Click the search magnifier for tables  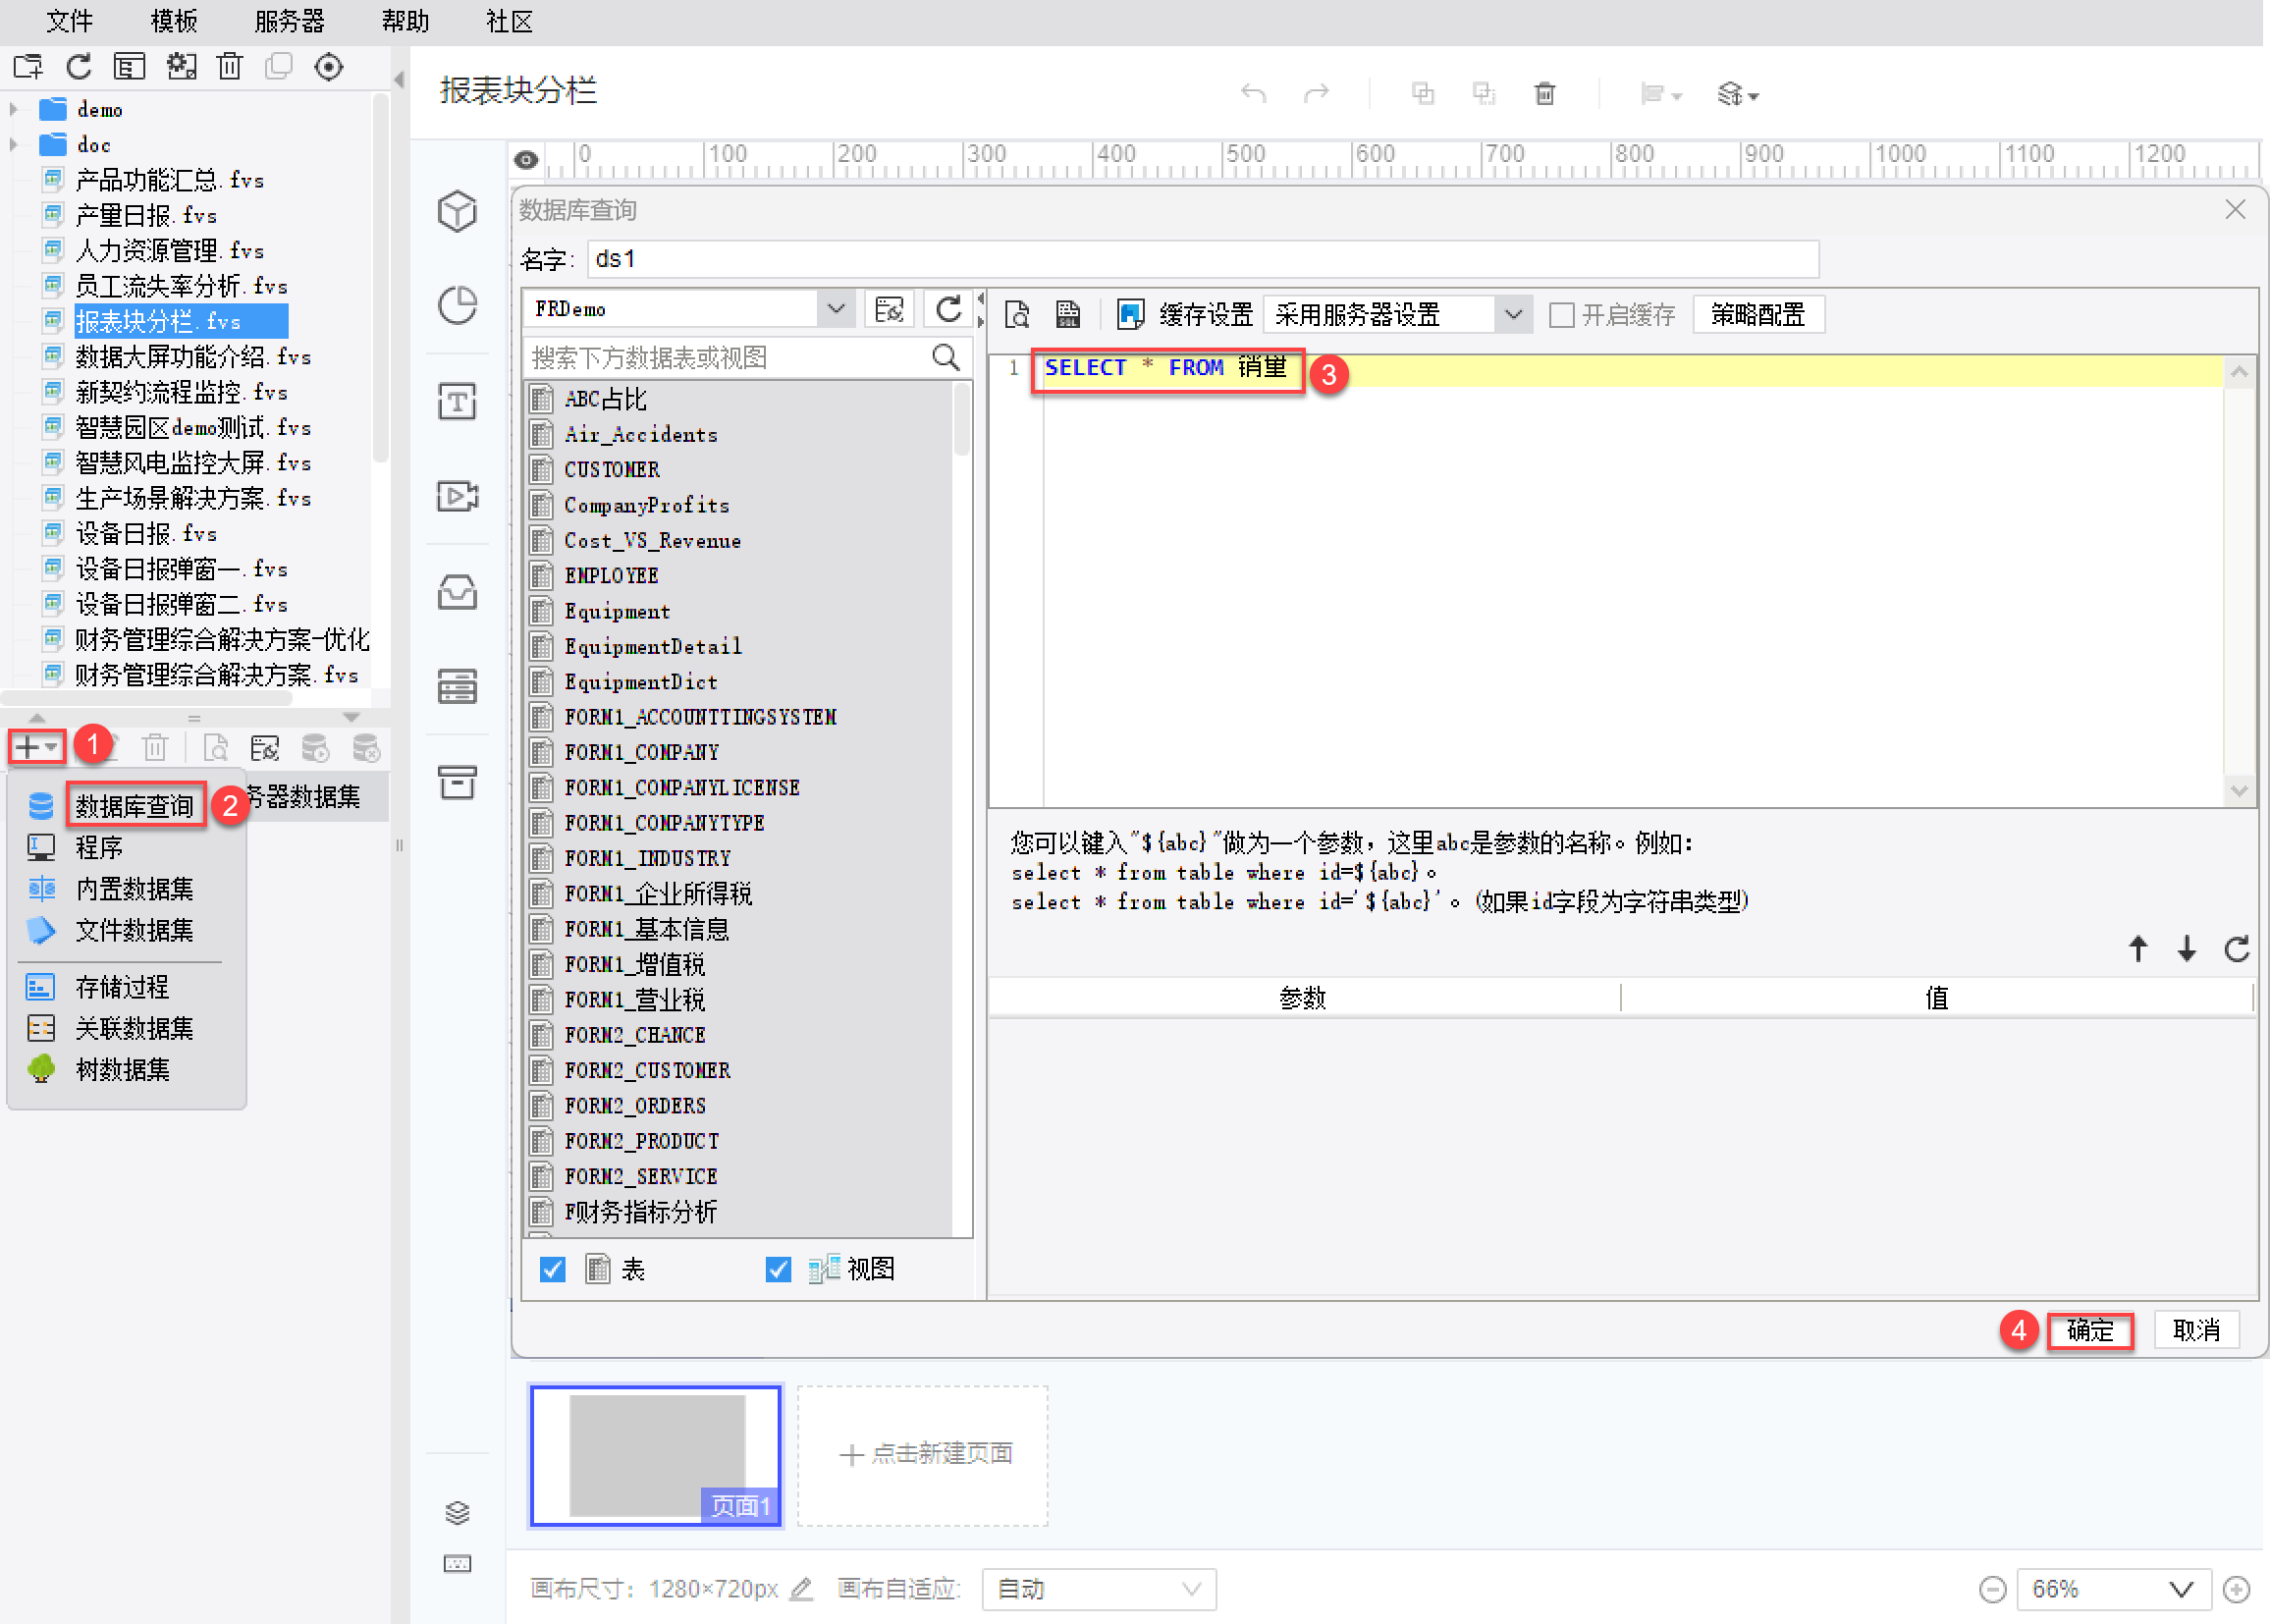tap(945, 357)
